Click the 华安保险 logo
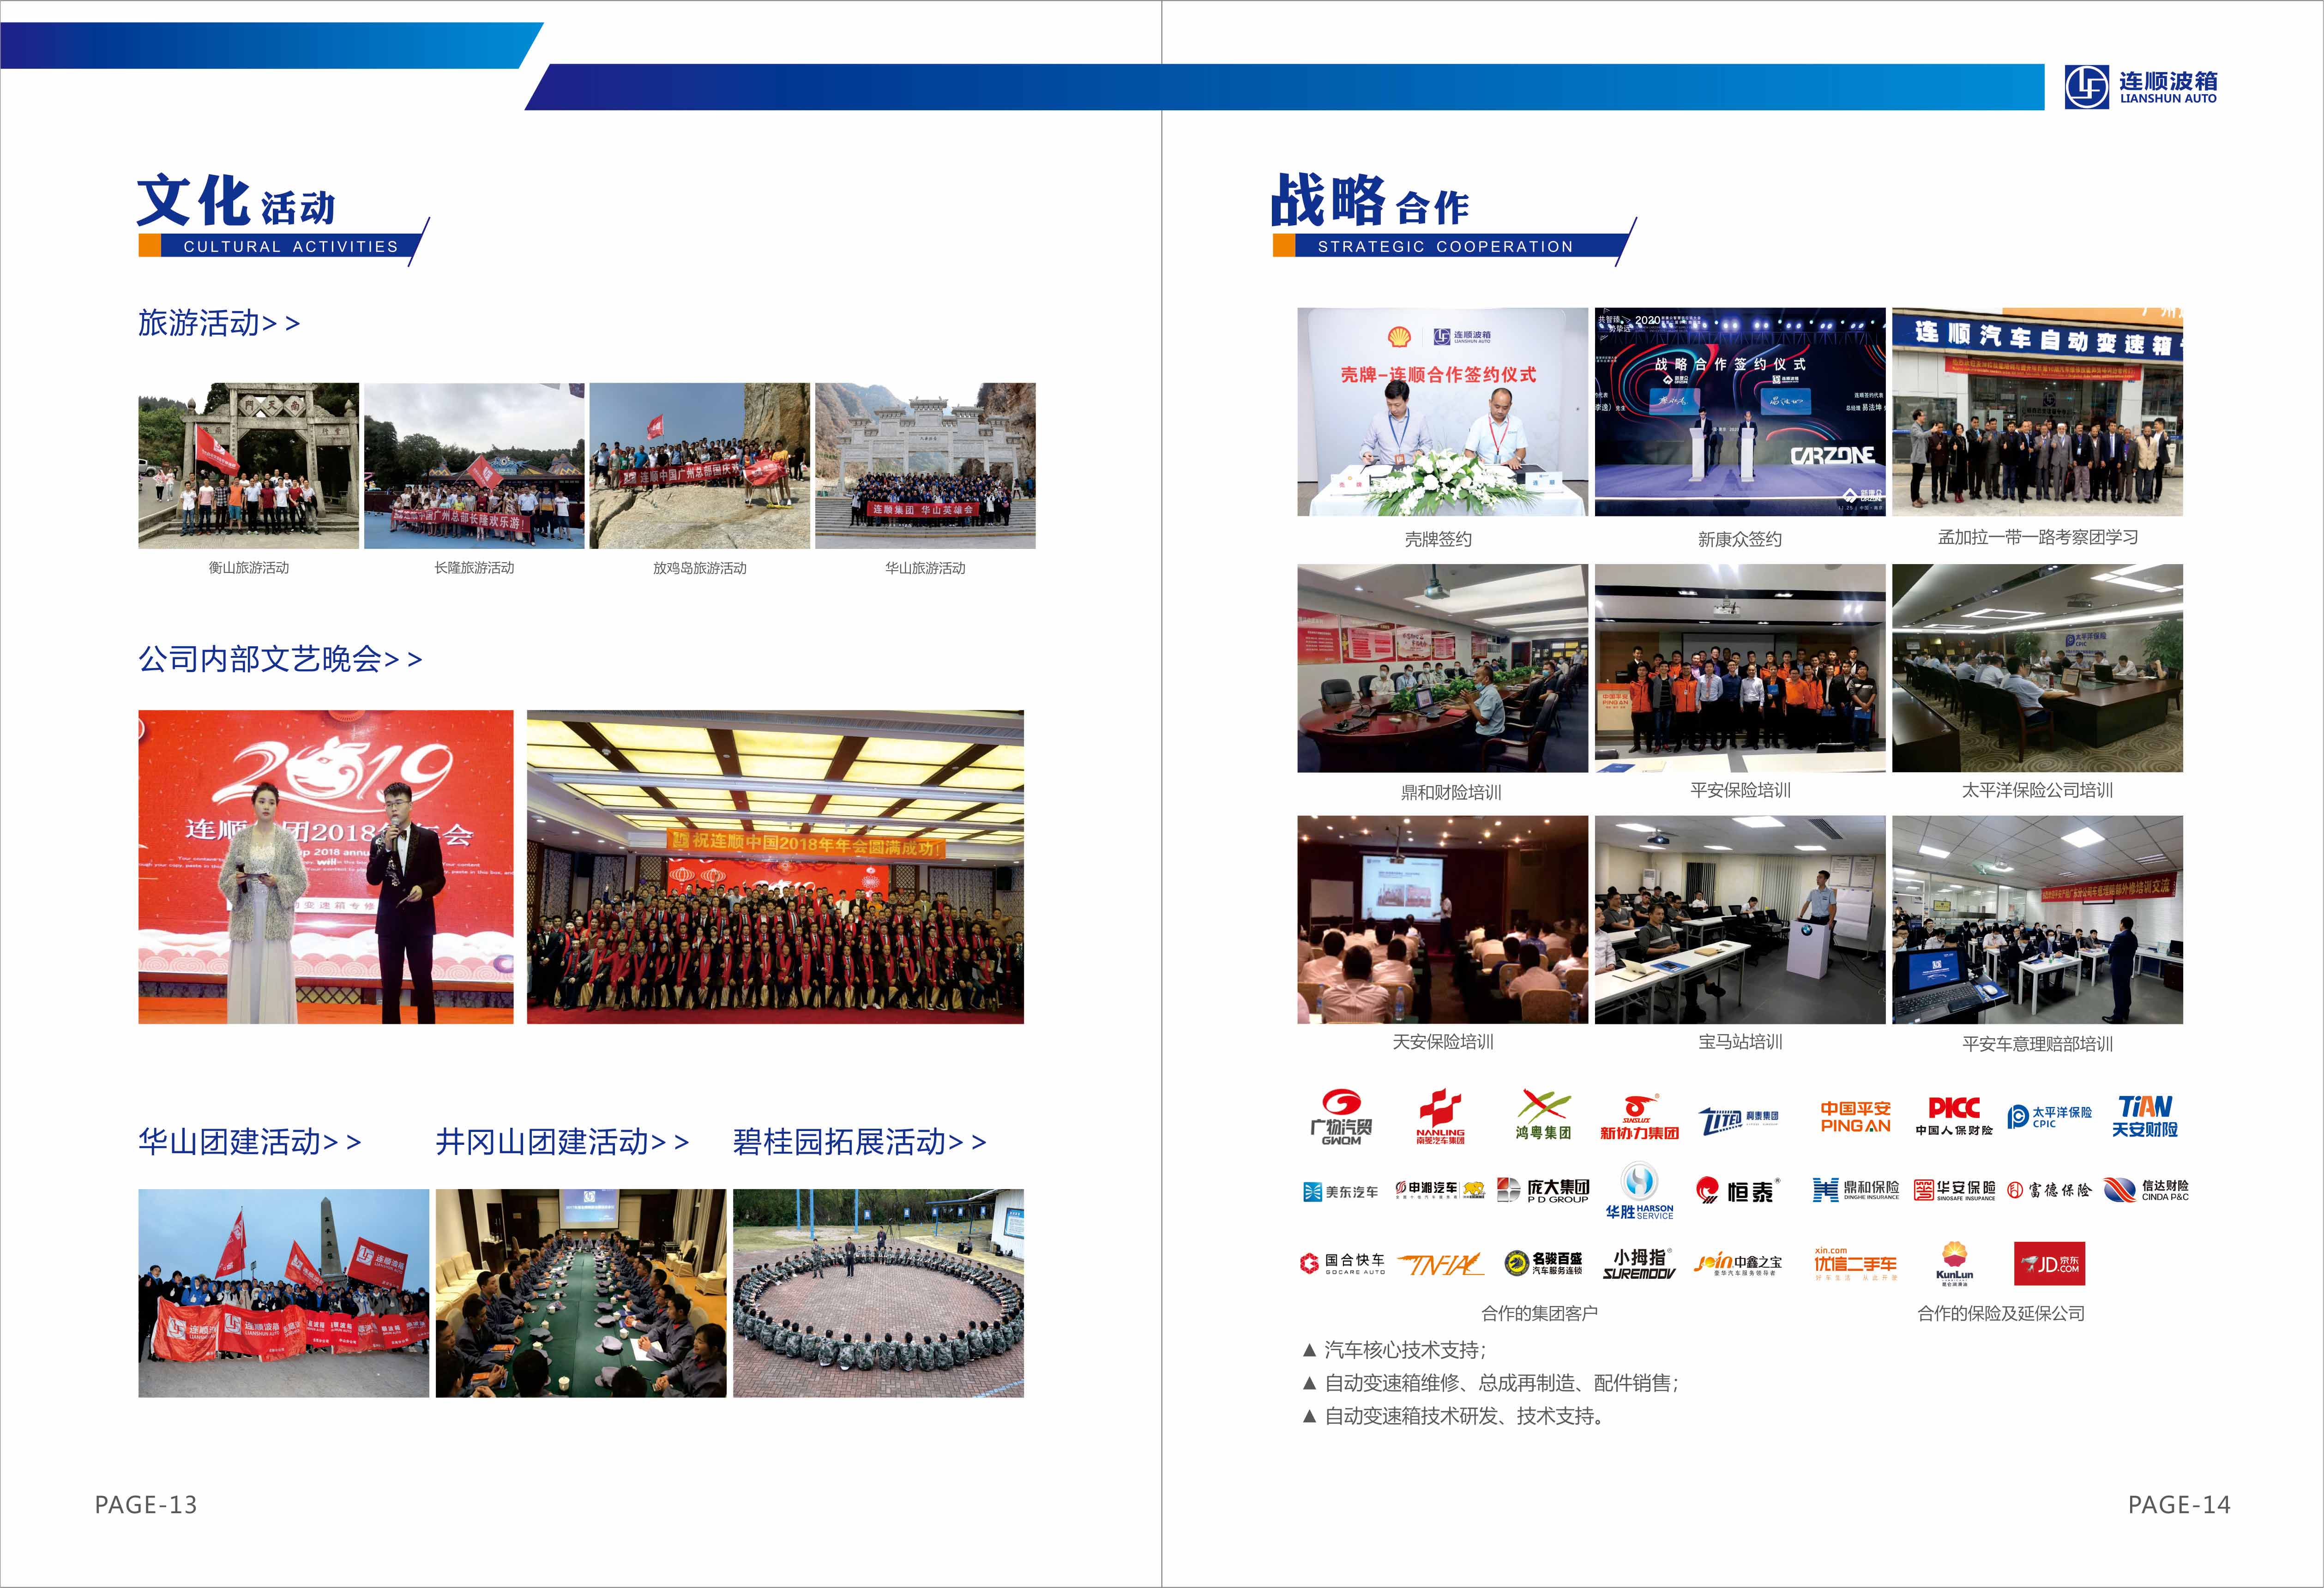The width and height of the screenshot is (2324, 1588). click(x=1955, y=1189)
